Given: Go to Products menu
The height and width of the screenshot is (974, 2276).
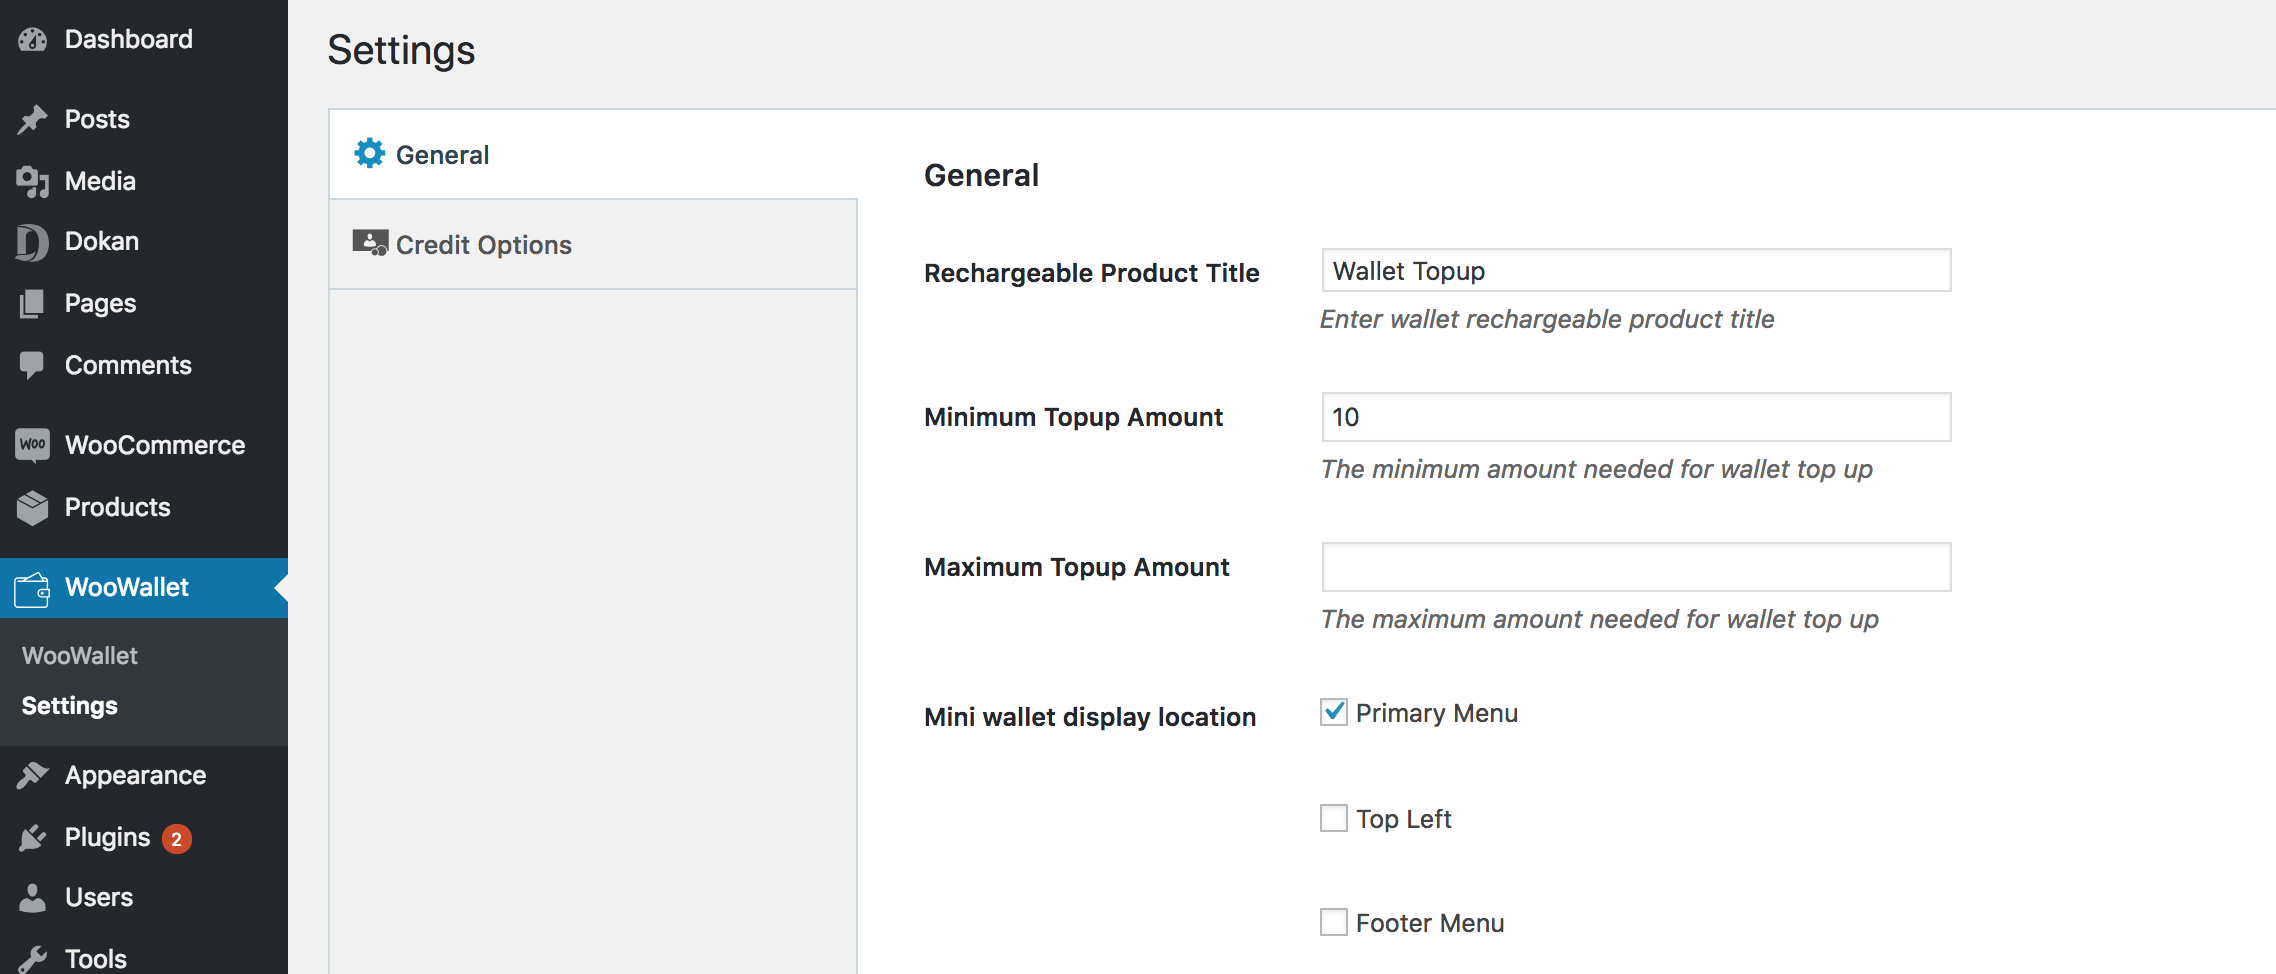Looking at the screenshot, I should [144, 507].
